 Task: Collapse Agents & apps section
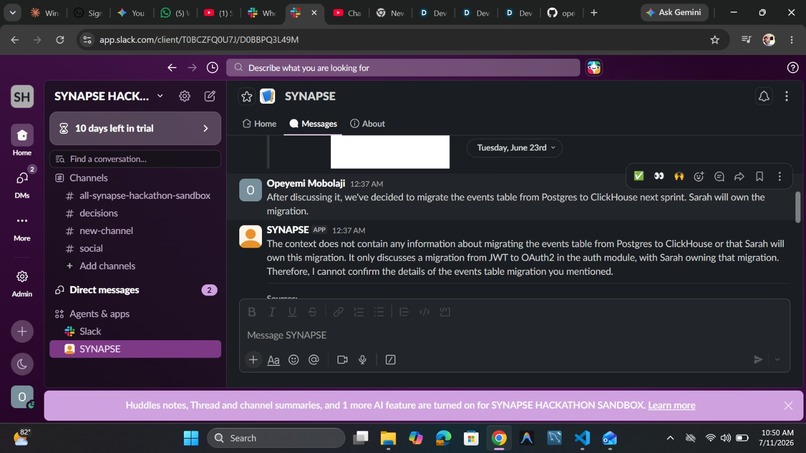tap(99, 314)
